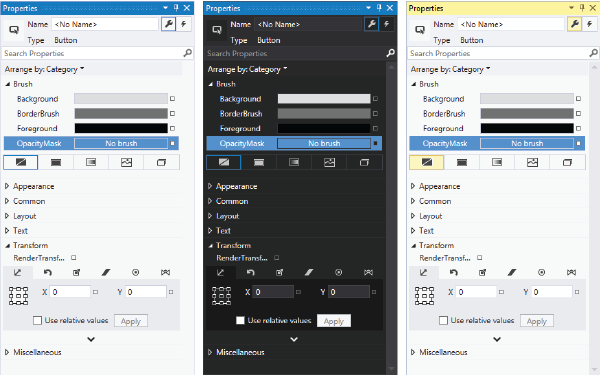Open Arrange by Category dropdown in light blue panel

[44, 69]
